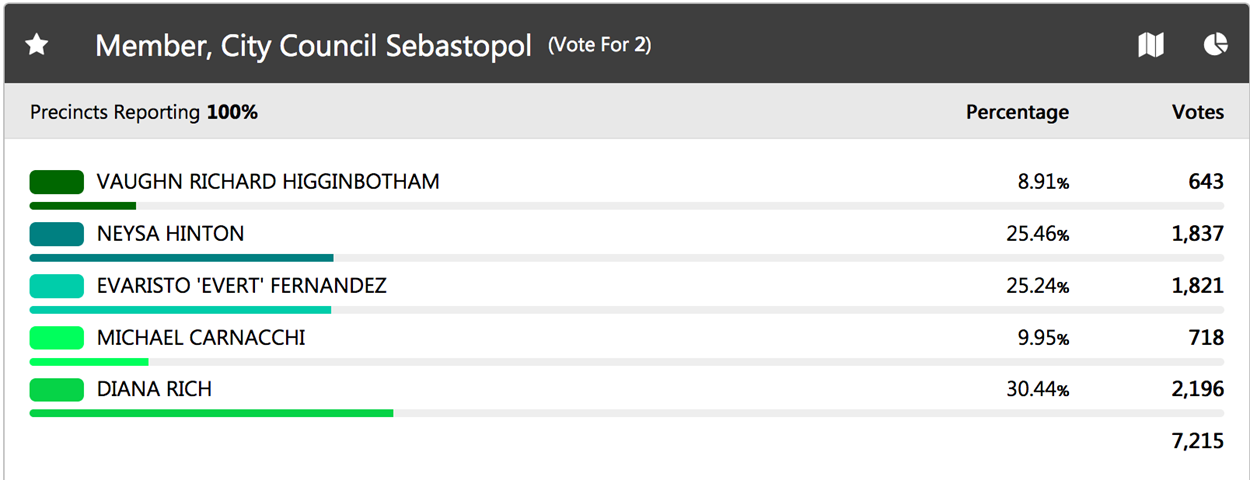Click Neysa Hinton's vote progress bar
This screenshot has height=480, width=1250.
(627, 257)
